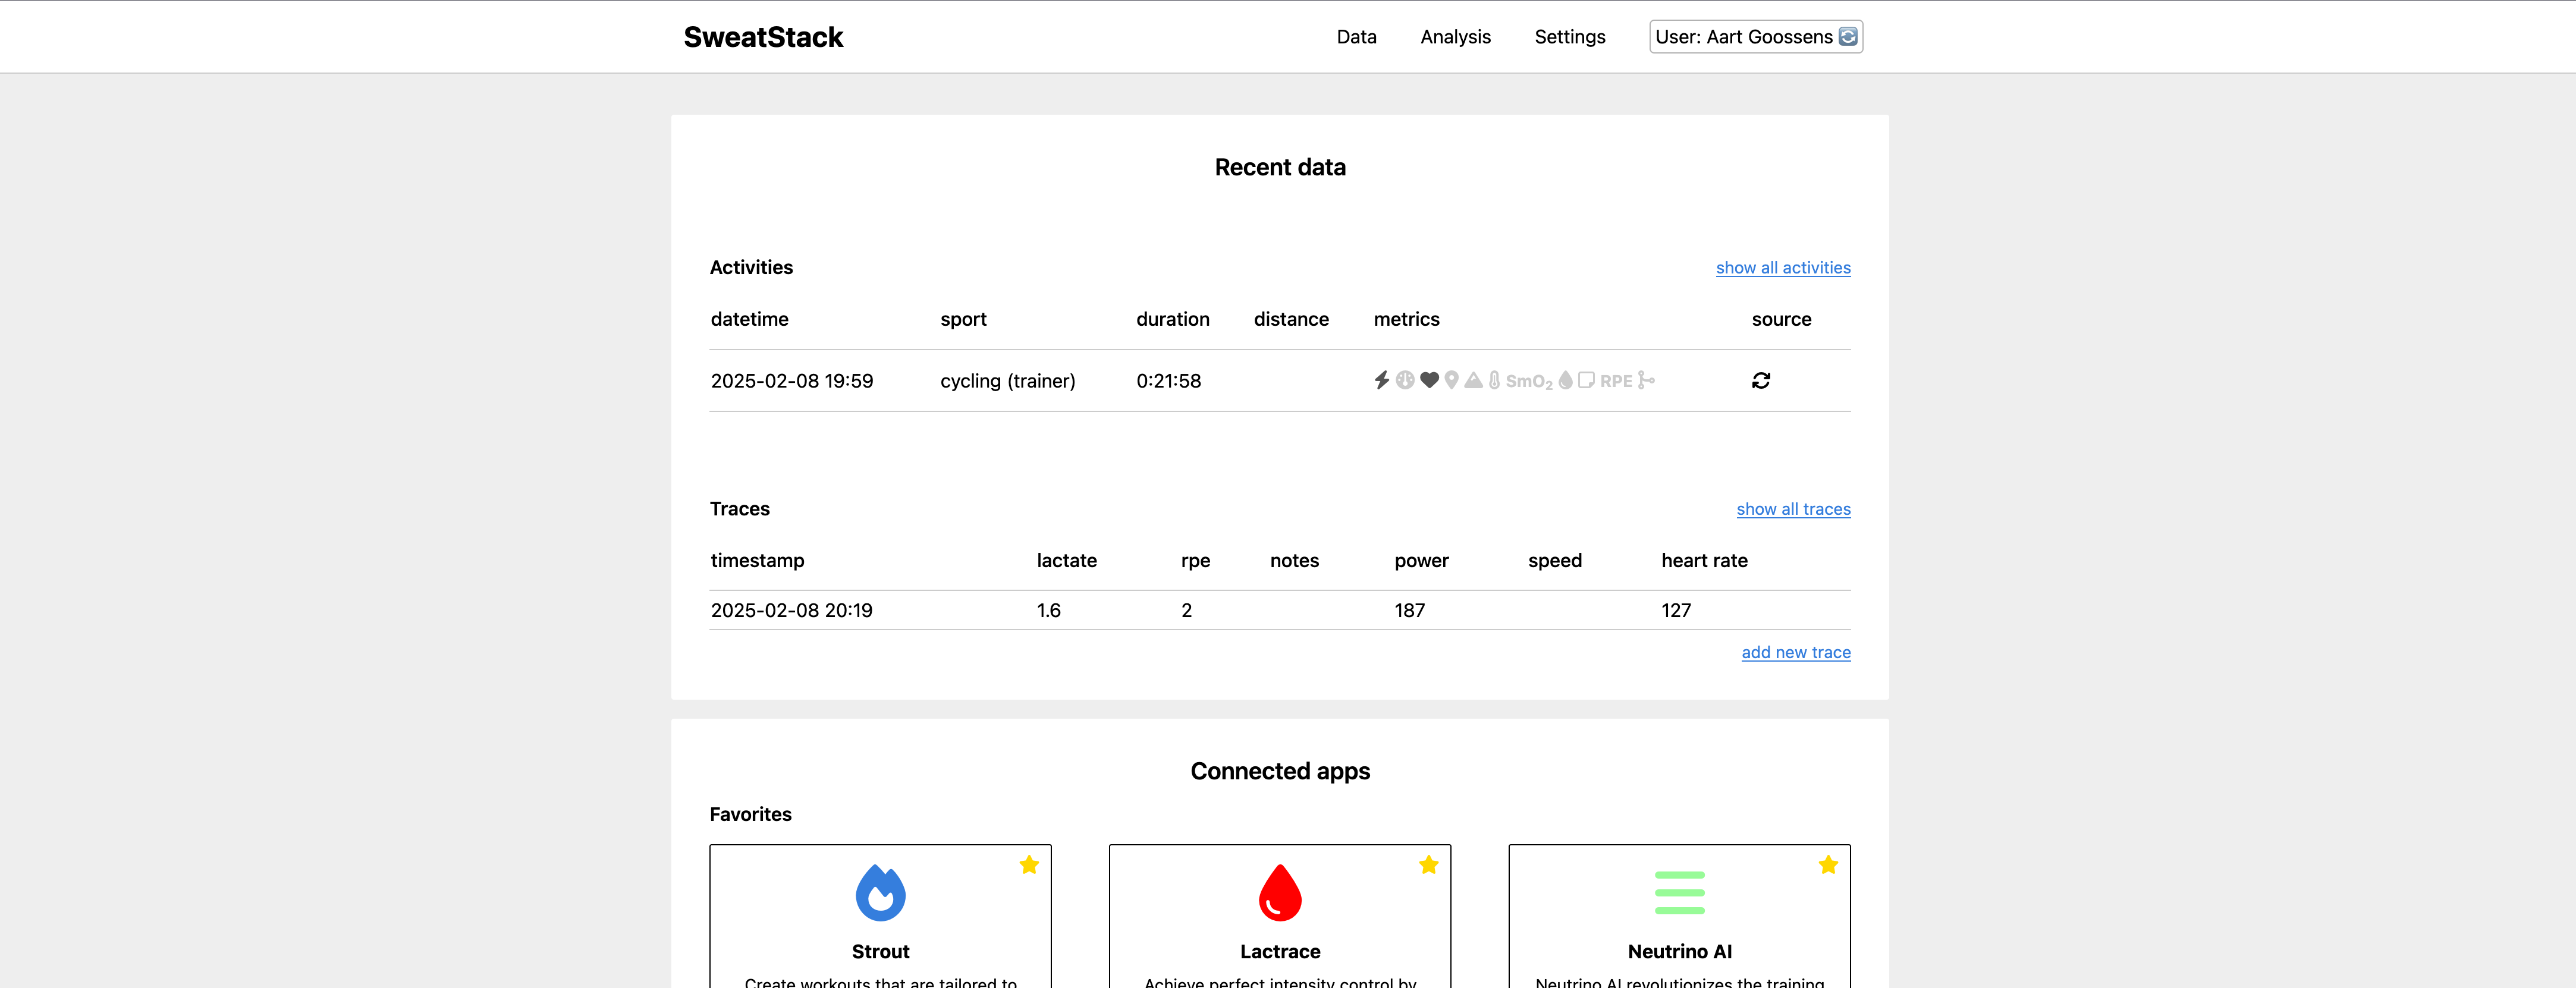This screenshot has width=2576, height=988.
Task: Open the User: Aart Goossens selector
Action: click(1756, 37)
